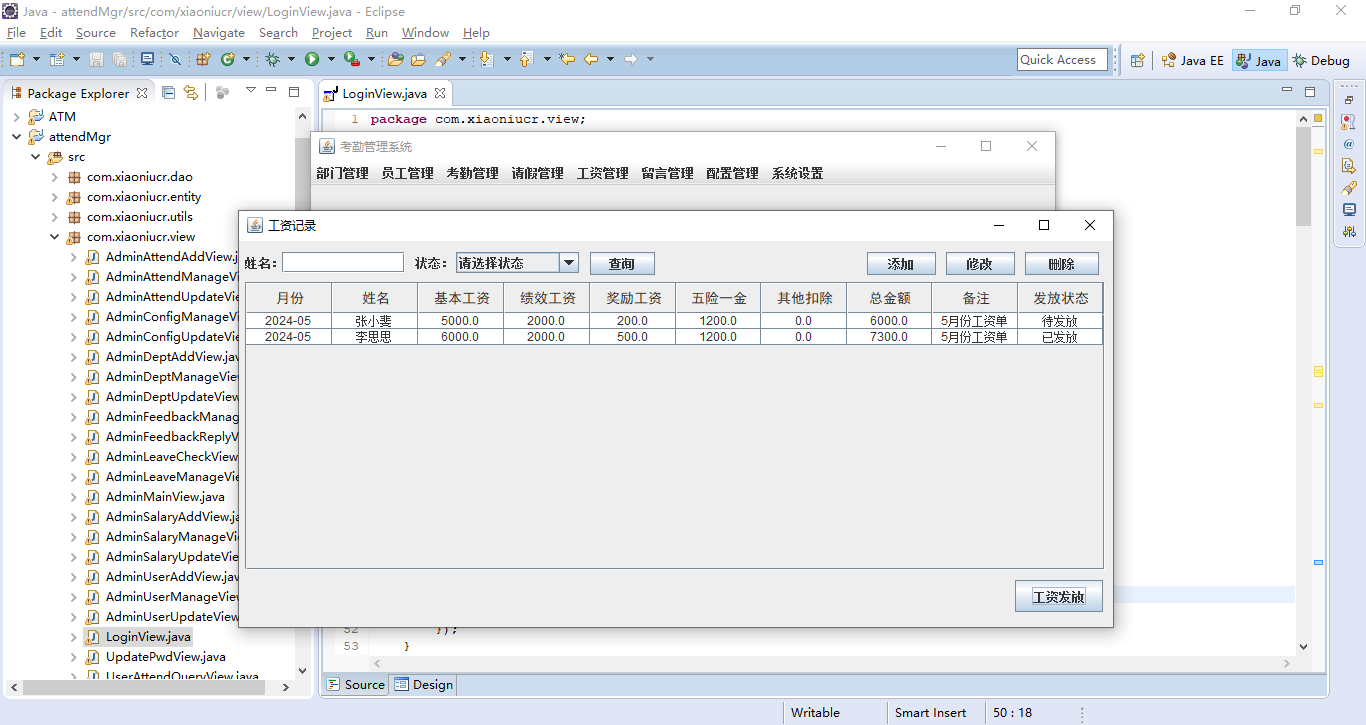The height and width of the screenshot is (725, 1366).
Task: Select the 张小斐 salary table row
Action: 674,321
